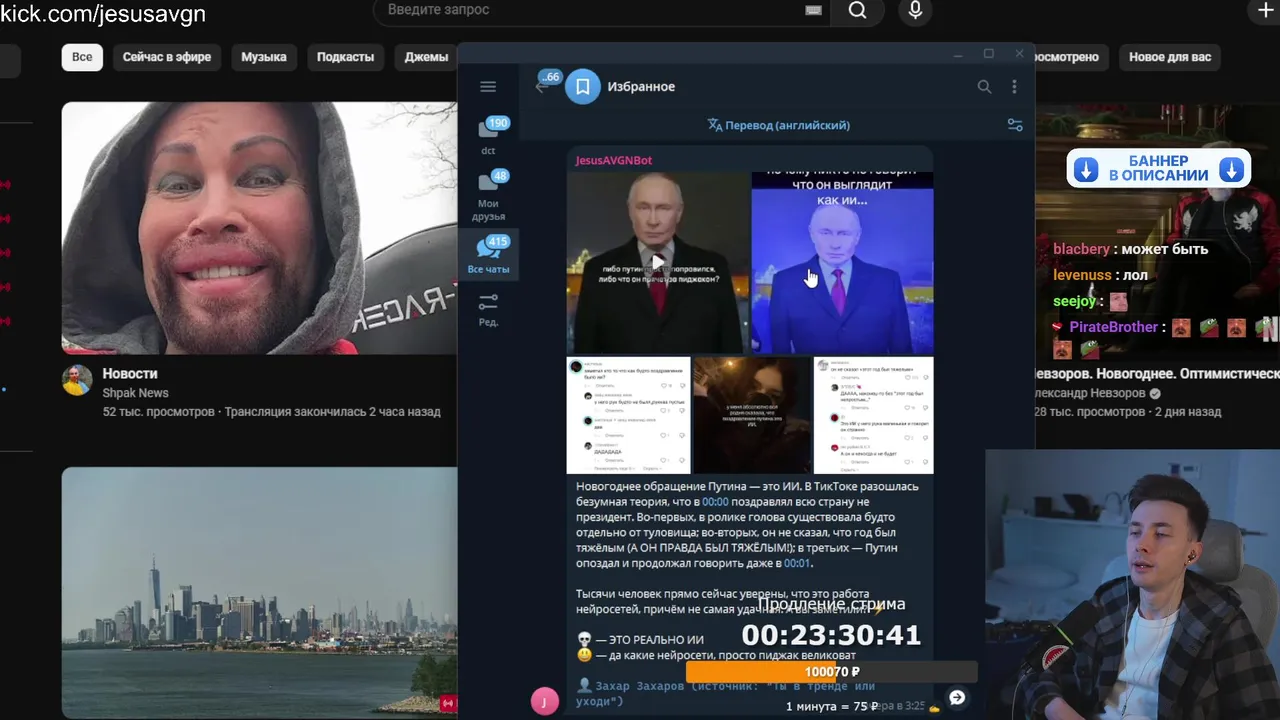Image resolution: width=1280 pixels, height=720 pixels.
Task: Click the Баннер в описании overlay
Action: [1159, 168]
